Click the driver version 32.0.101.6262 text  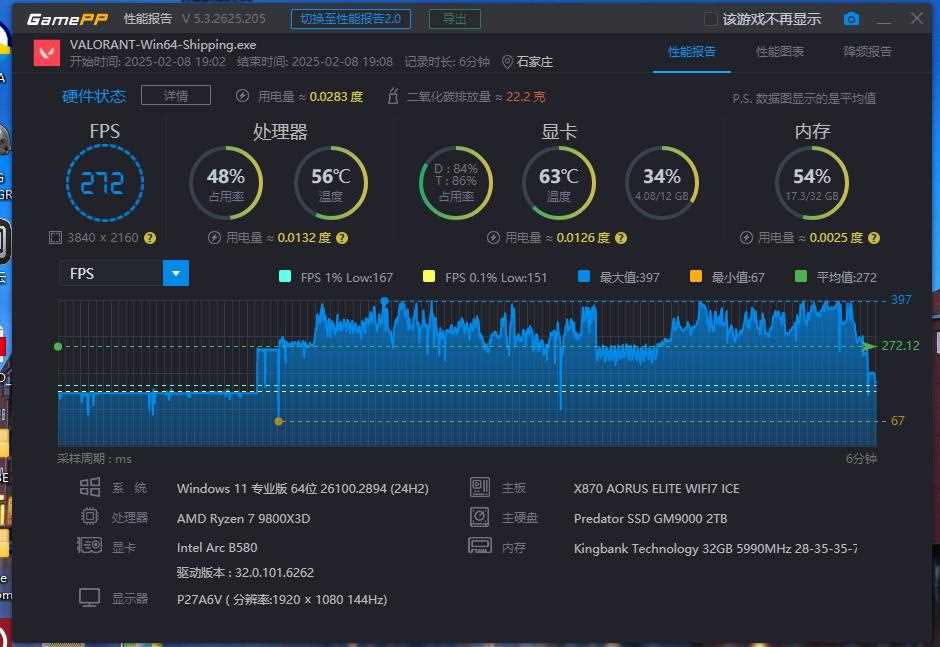[245, 573]
